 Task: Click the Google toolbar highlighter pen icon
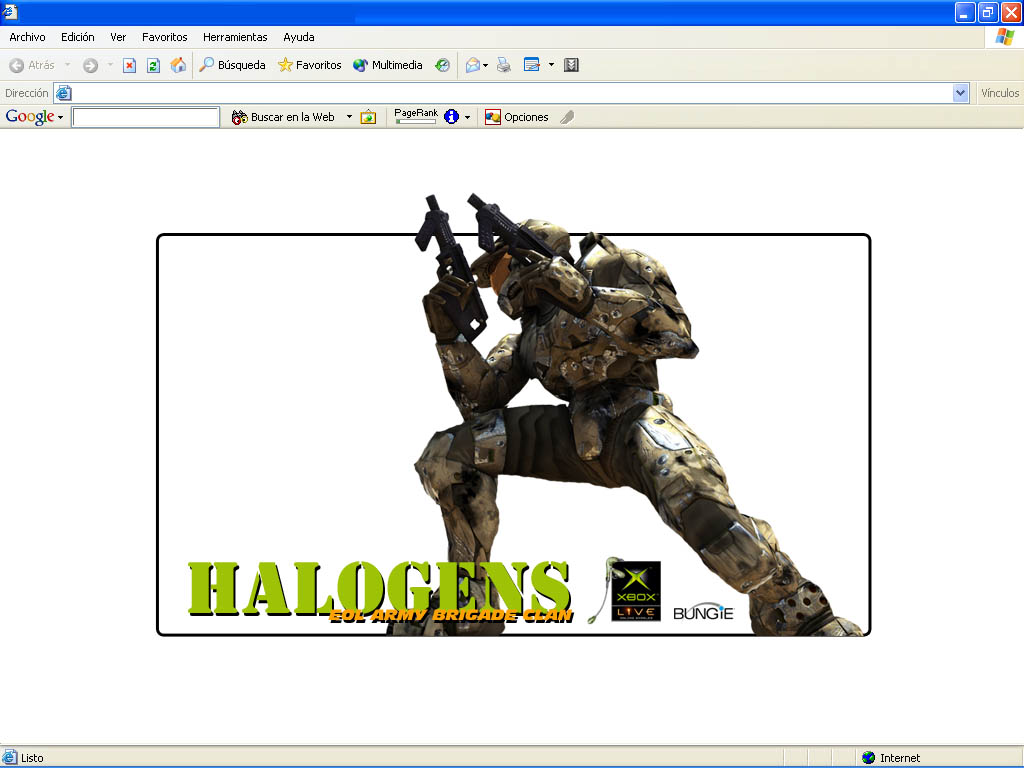coord(567,117)
